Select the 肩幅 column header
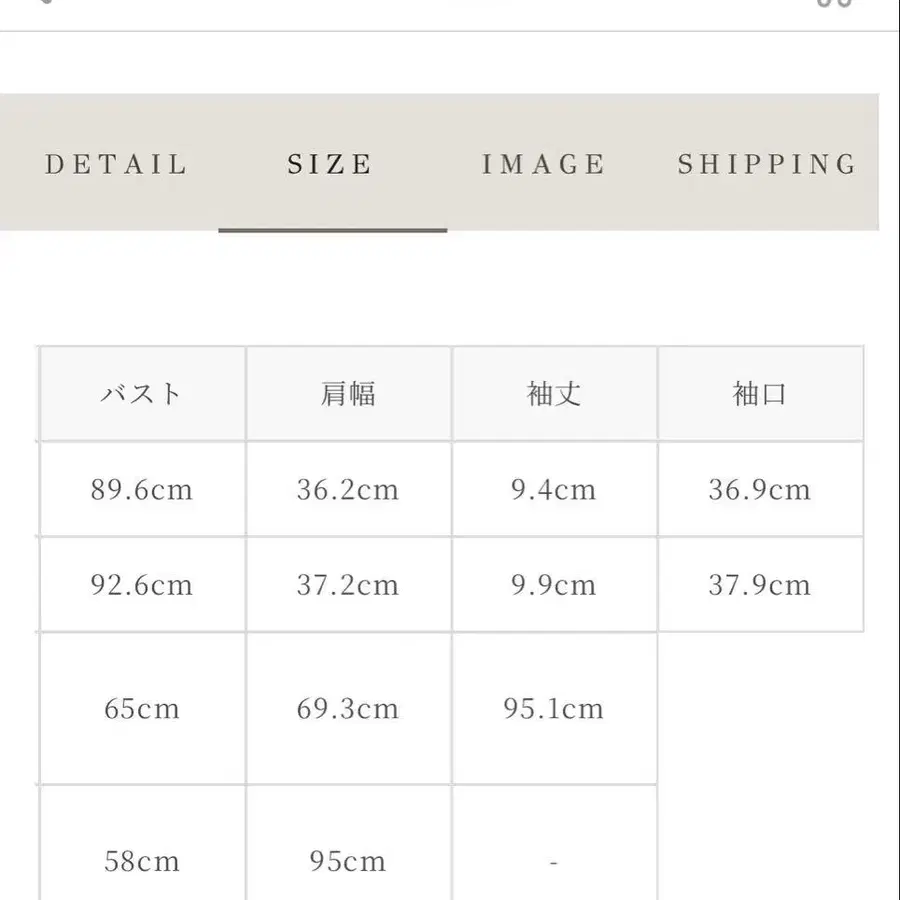 click(348, 393)
